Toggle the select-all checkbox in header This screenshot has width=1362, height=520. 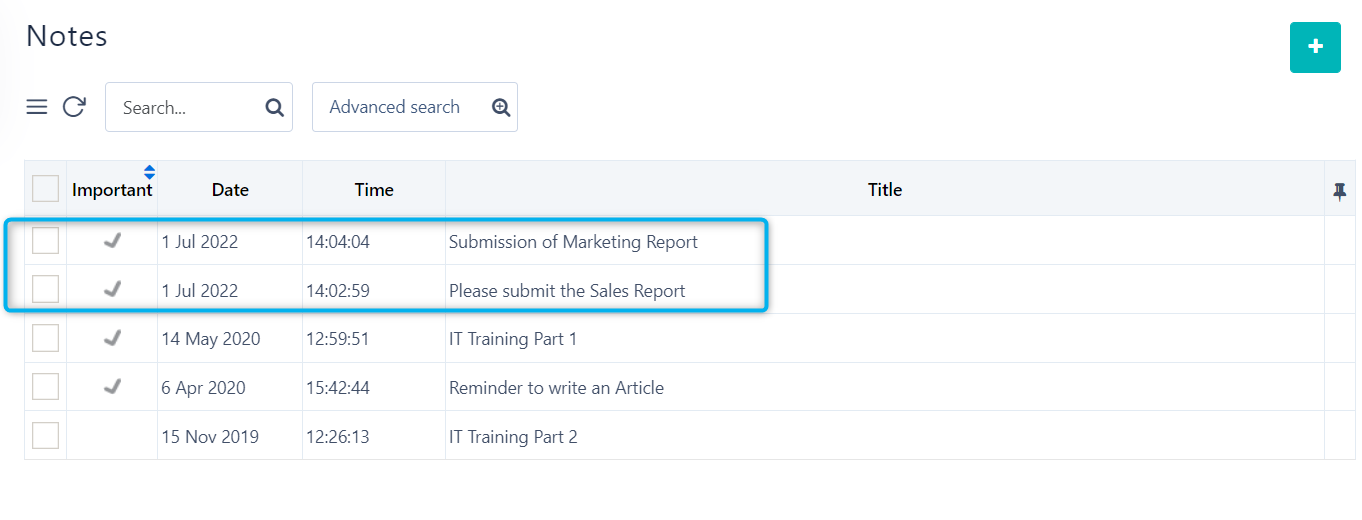(x=45, y=189)
